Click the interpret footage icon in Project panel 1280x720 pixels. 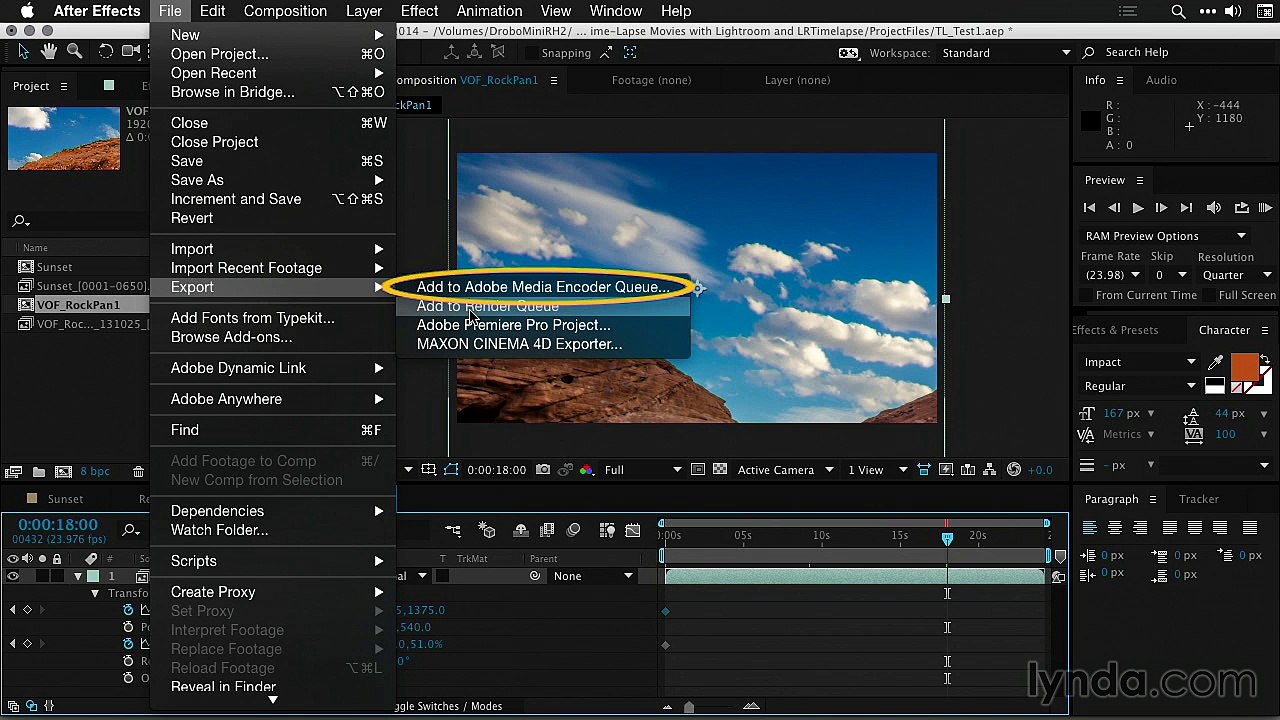coord(14,471)
